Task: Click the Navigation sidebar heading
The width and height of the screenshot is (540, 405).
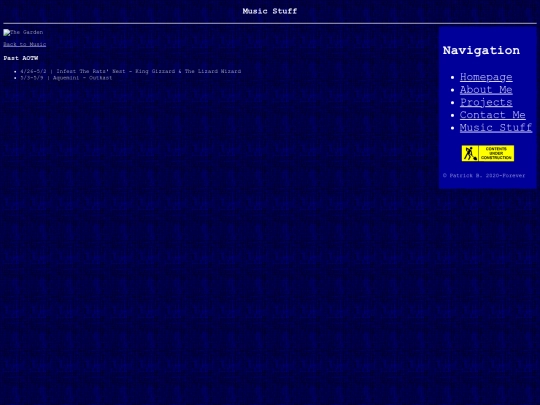Action: (481, 50)
